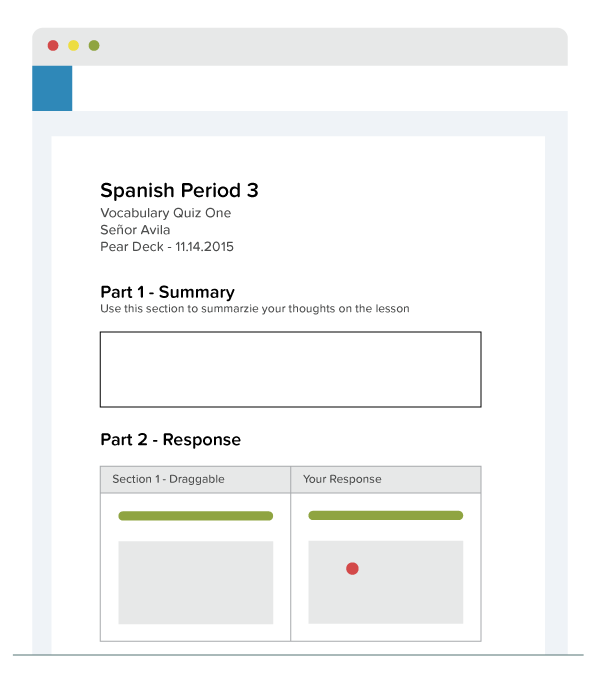Screen dimensions: 600x684
Task: Click inside the Part 1 Summary text box
Action: coord(291,369)
